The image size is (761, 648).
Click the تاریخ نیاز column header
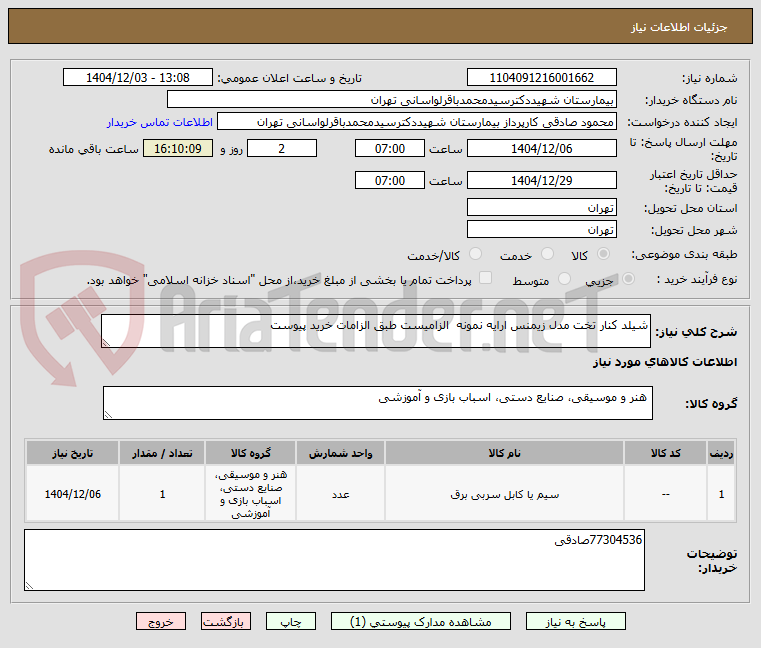(73, 453)
